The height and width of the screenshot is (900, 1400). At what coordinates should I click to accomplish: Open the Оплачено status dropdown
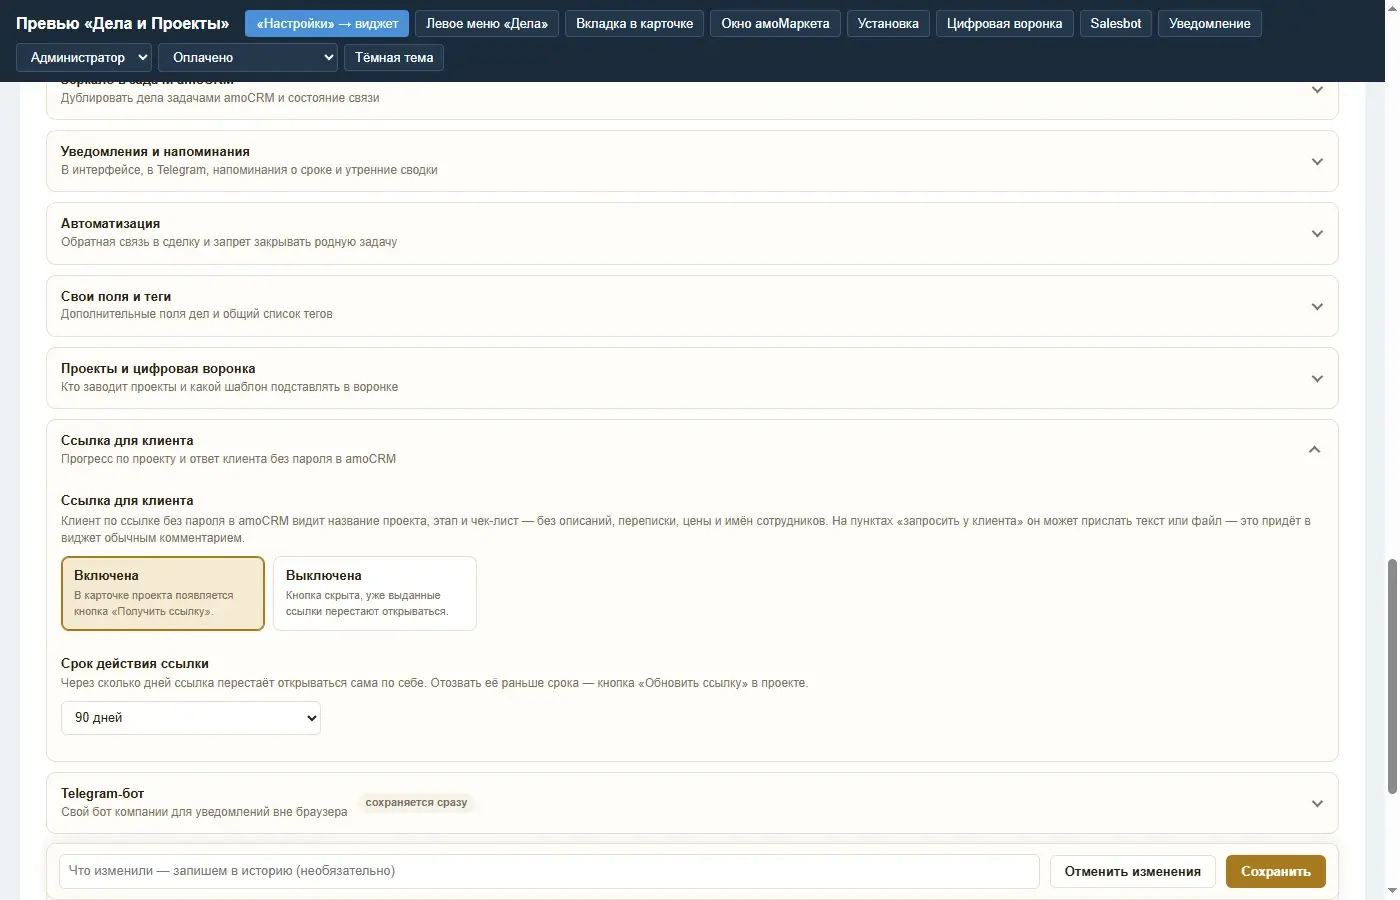click(x=248, y=58)
